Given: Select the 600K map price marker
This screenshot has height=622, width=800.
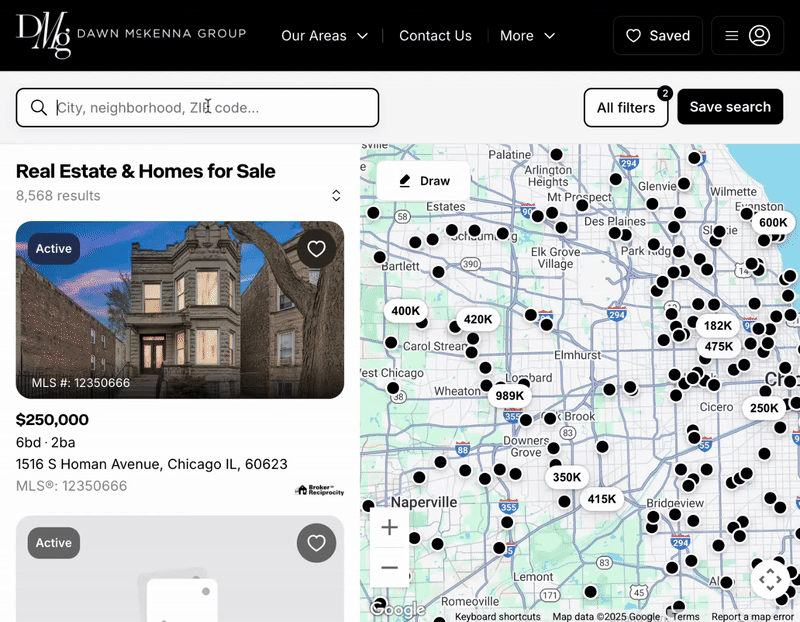Looking at the screenshot, I should 773,222.
